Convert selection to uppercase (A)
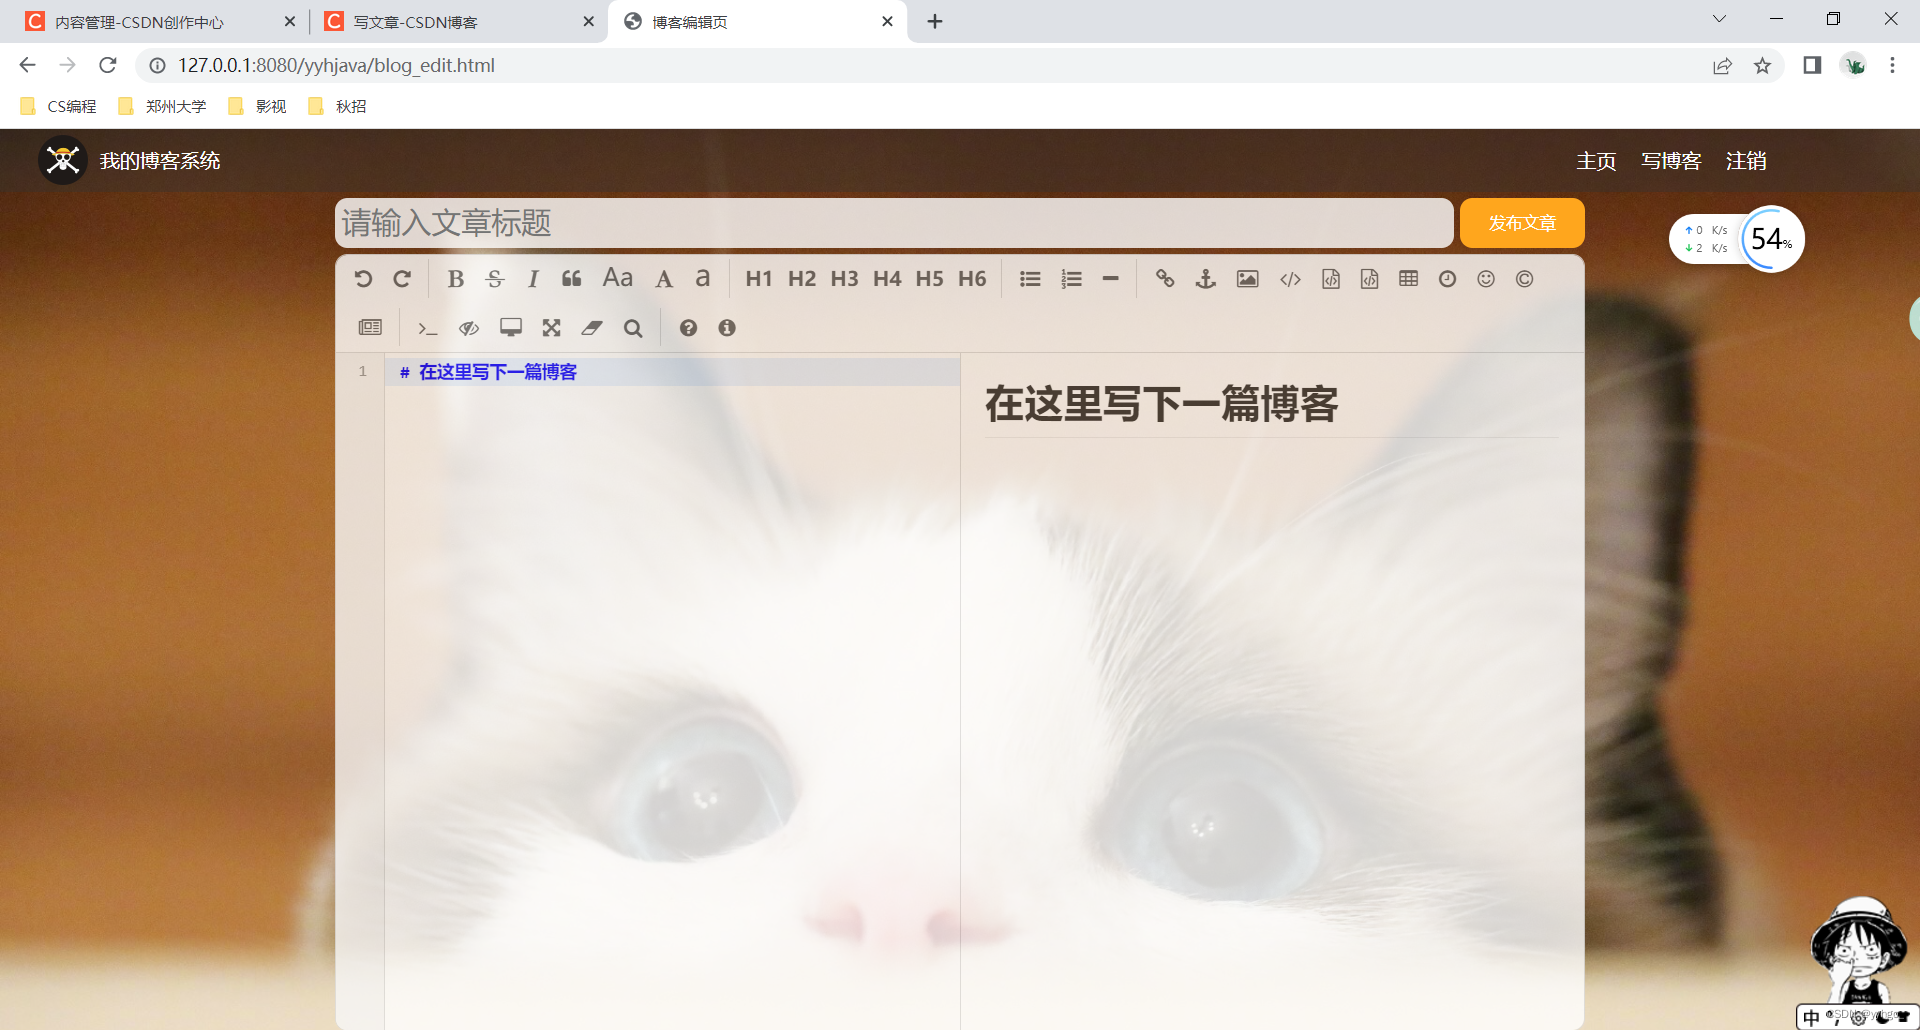 pyautogui.click(x=664, y=279)
